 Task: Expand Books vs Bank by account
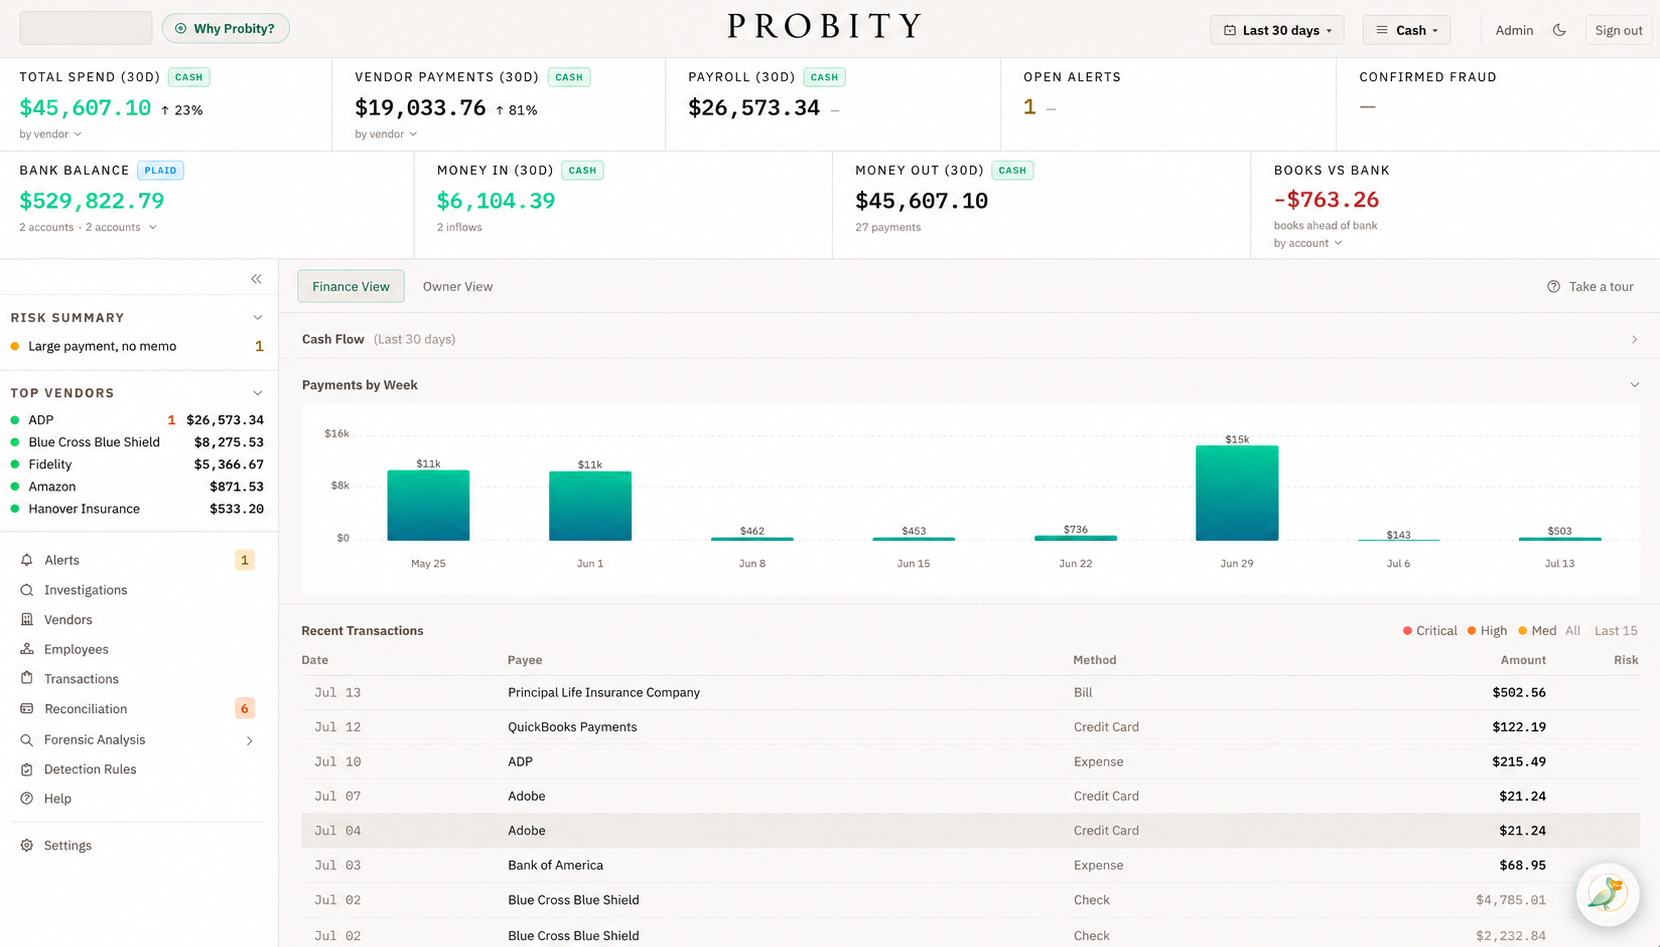tap(1308, 243)
